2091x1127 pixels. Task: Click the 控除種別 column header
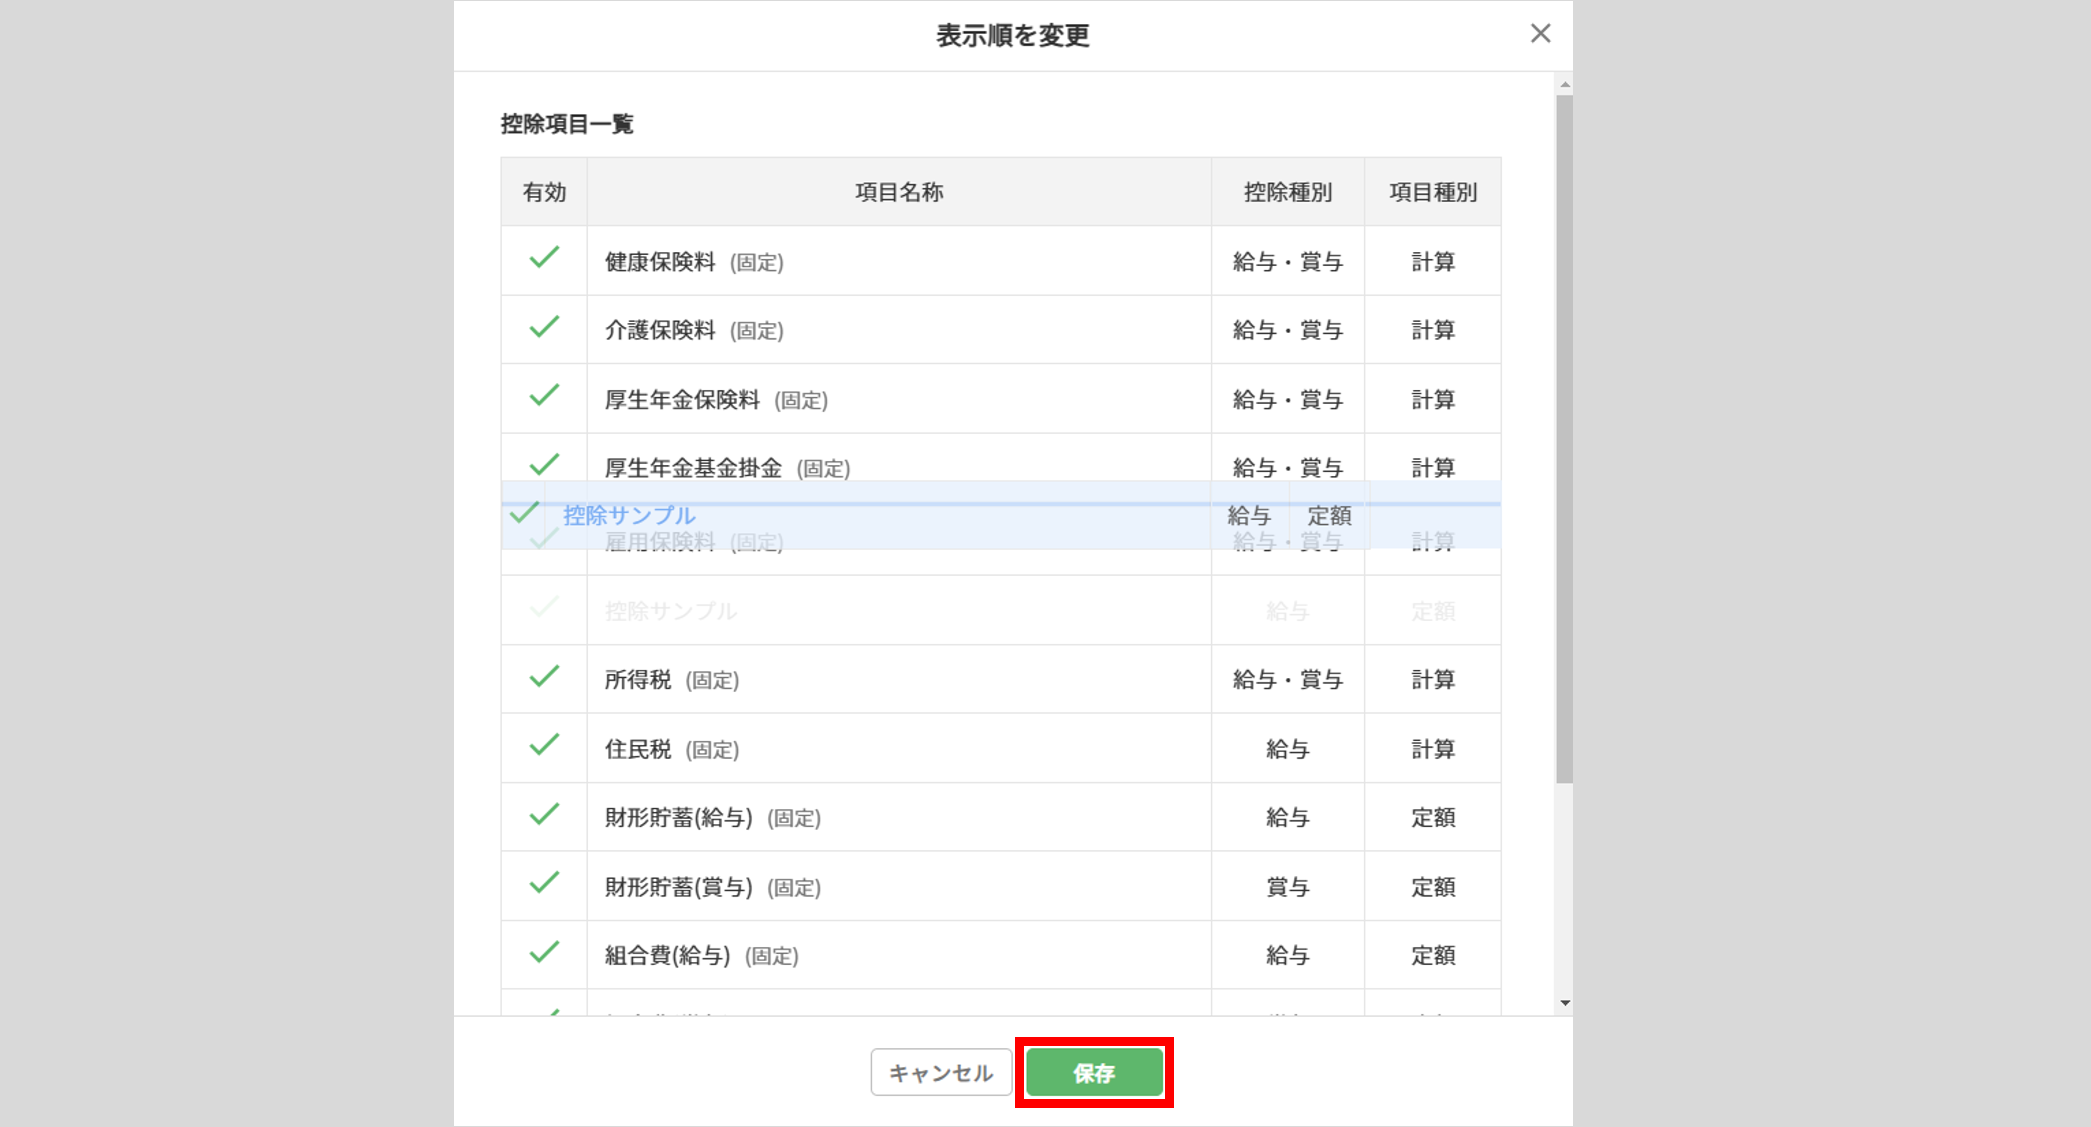[x=1287, y=192]
